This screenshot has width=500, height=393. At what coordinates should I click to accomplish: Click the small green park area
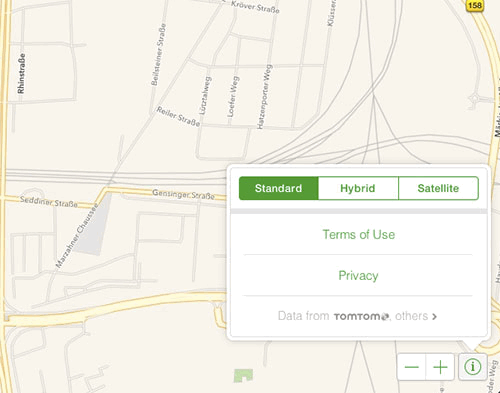pos(243,375)
